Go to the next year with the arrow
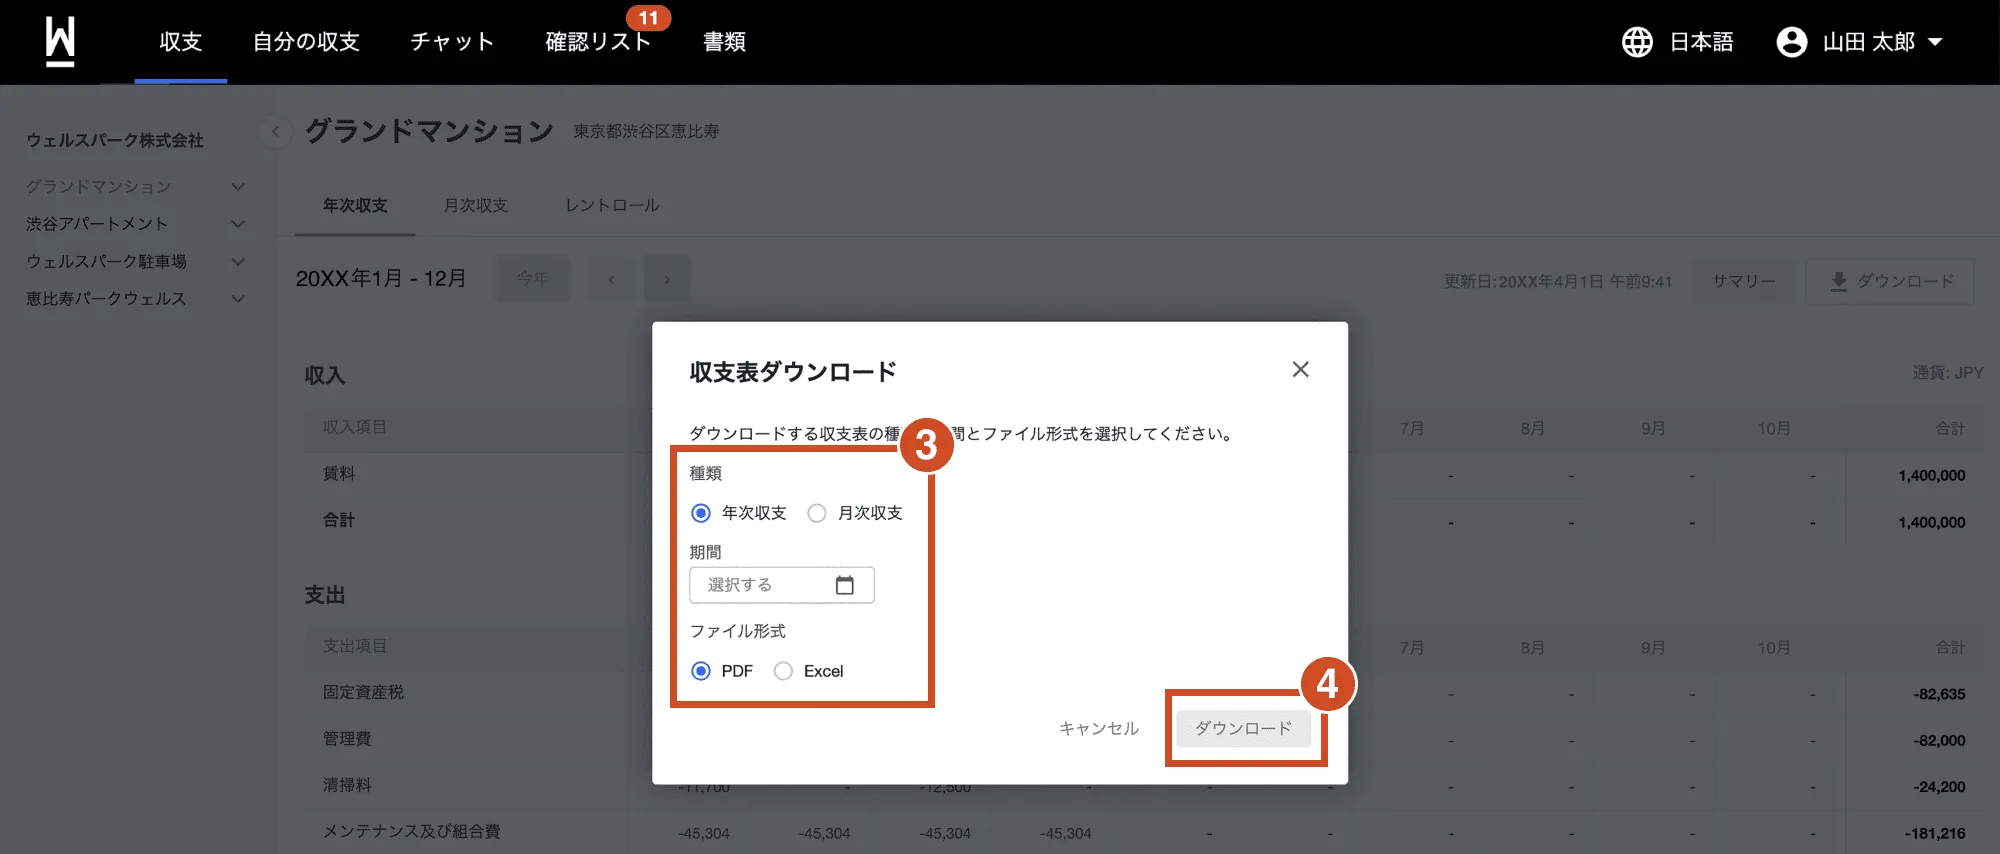Image resolution: width=2000 pixels, height=854 pixels. click(x=667, y=279)
